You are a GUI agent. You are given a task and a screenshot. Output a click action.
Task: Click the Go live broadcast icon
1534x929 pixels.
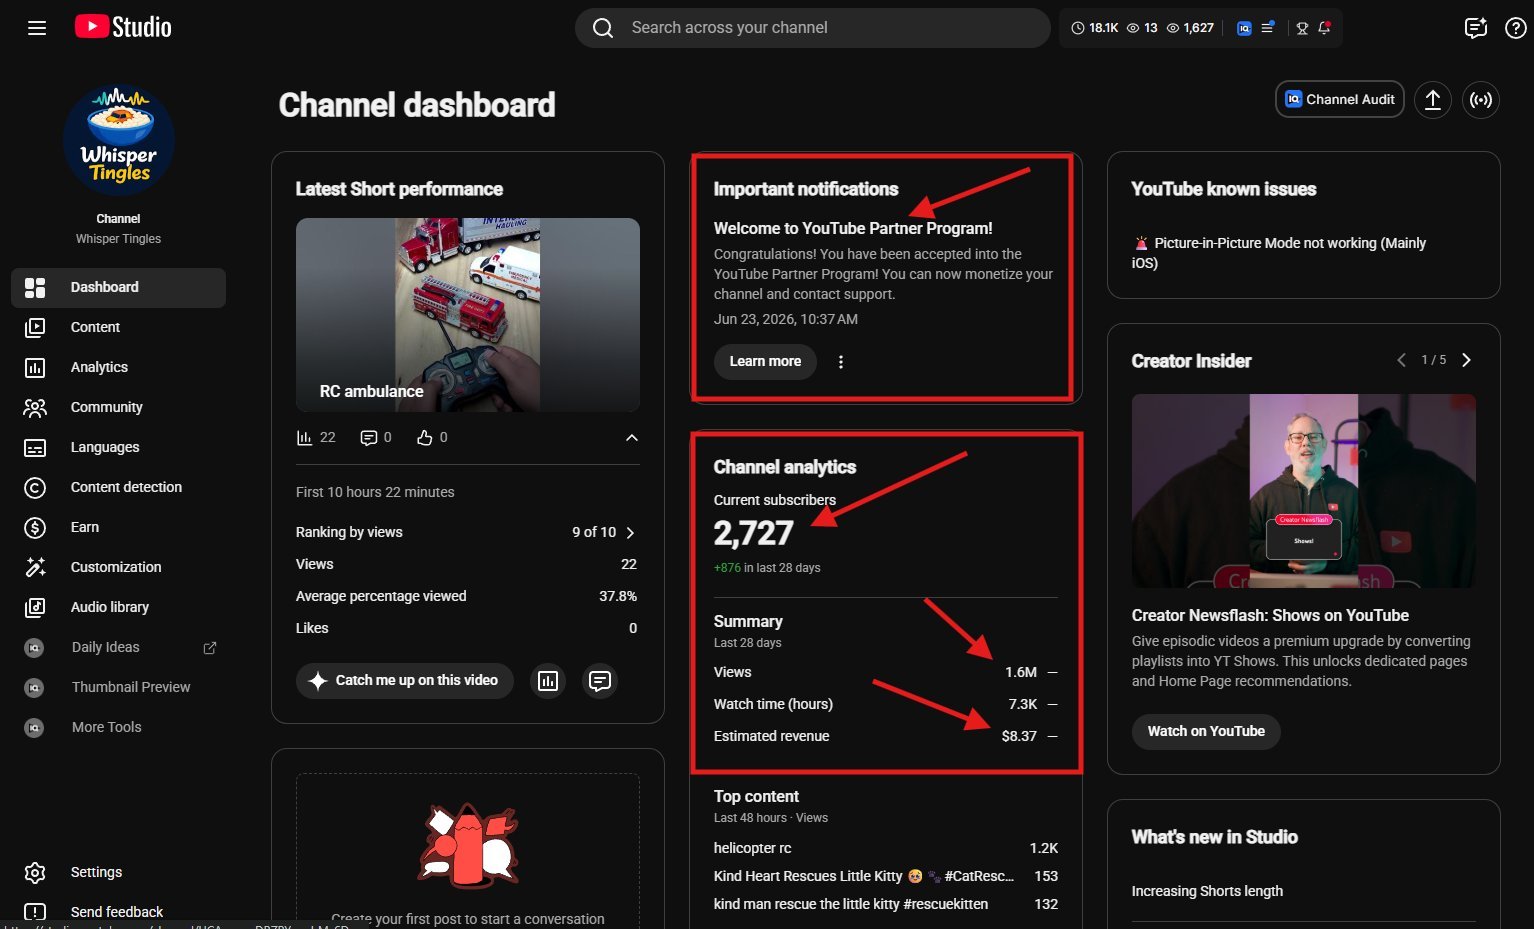pyautogui.click(x=1480, y=99)
